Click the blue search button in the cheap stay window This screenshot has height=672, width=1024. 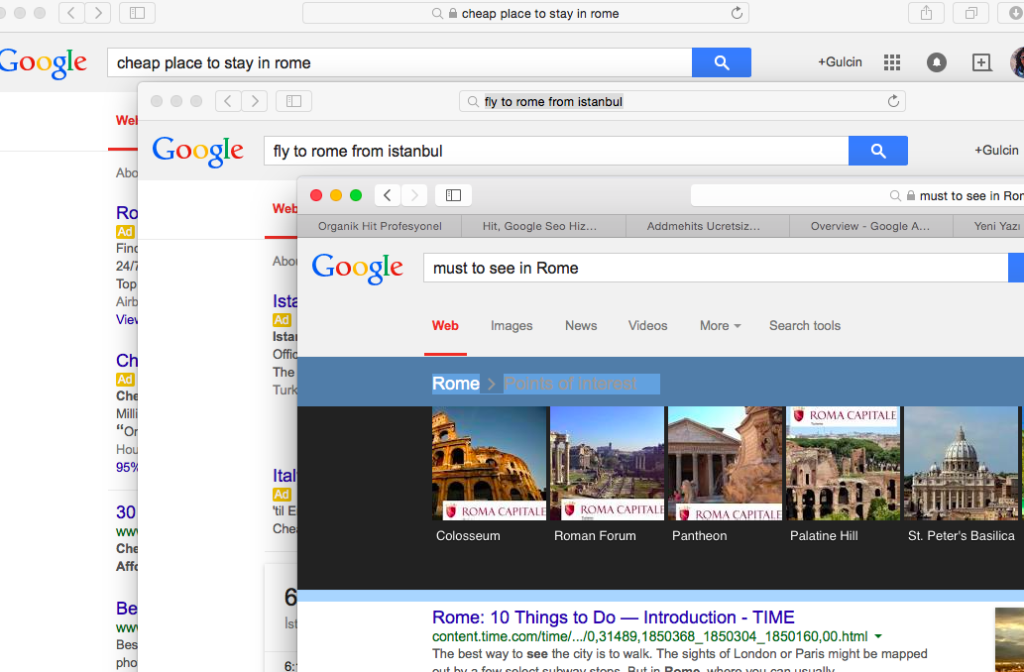[x=721, y=63]
